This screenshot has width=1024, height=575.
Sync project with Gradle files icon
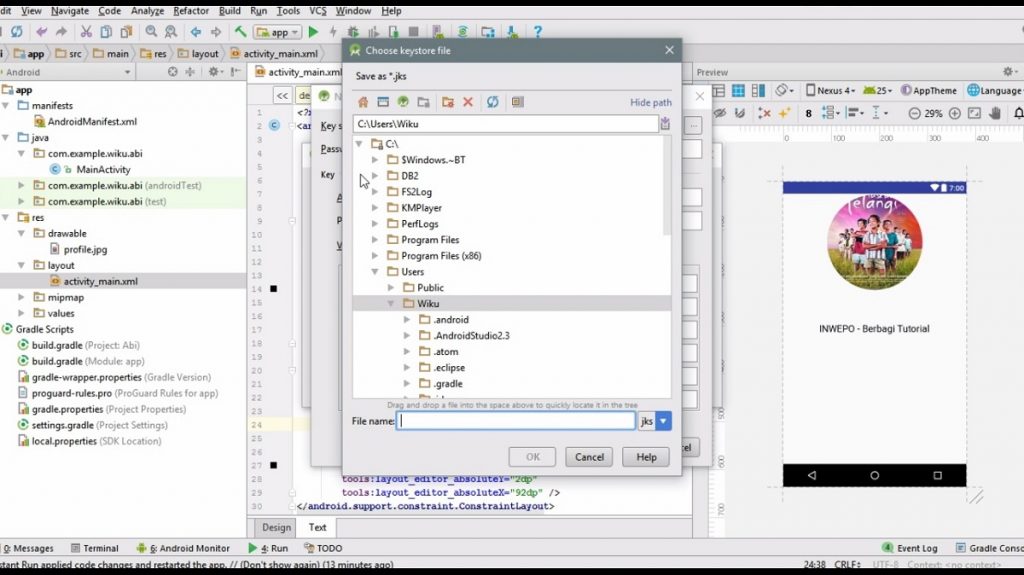[x=462, y=31]
